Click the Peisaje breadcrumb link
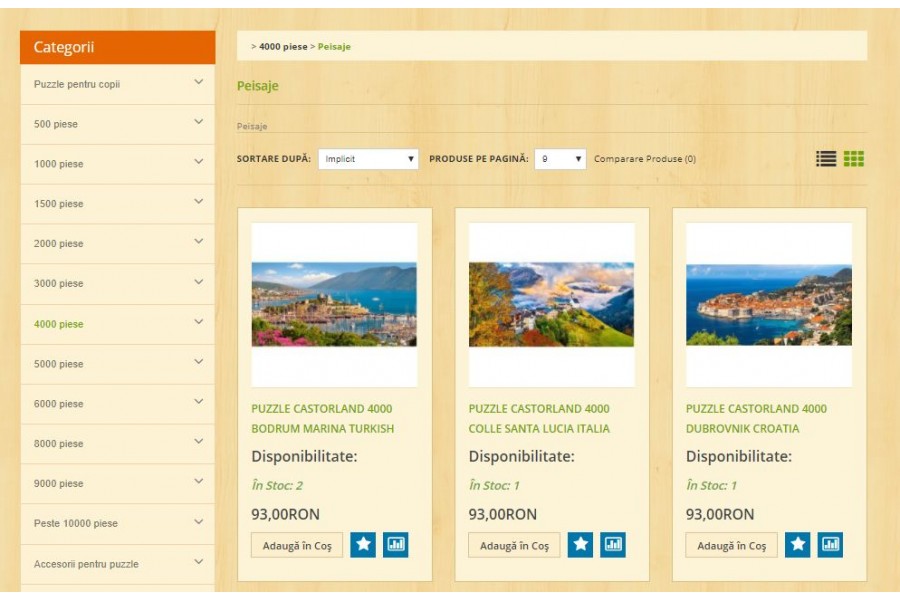Viewport: 900px width, 600px height. [334, 47]
